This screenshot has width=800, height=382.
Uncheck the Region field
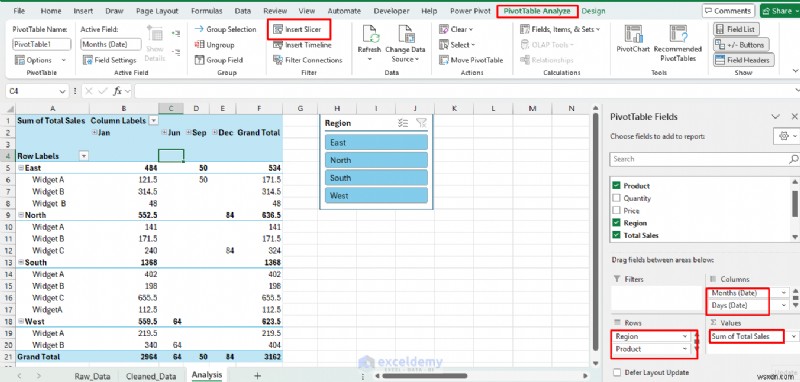(616, 223)
